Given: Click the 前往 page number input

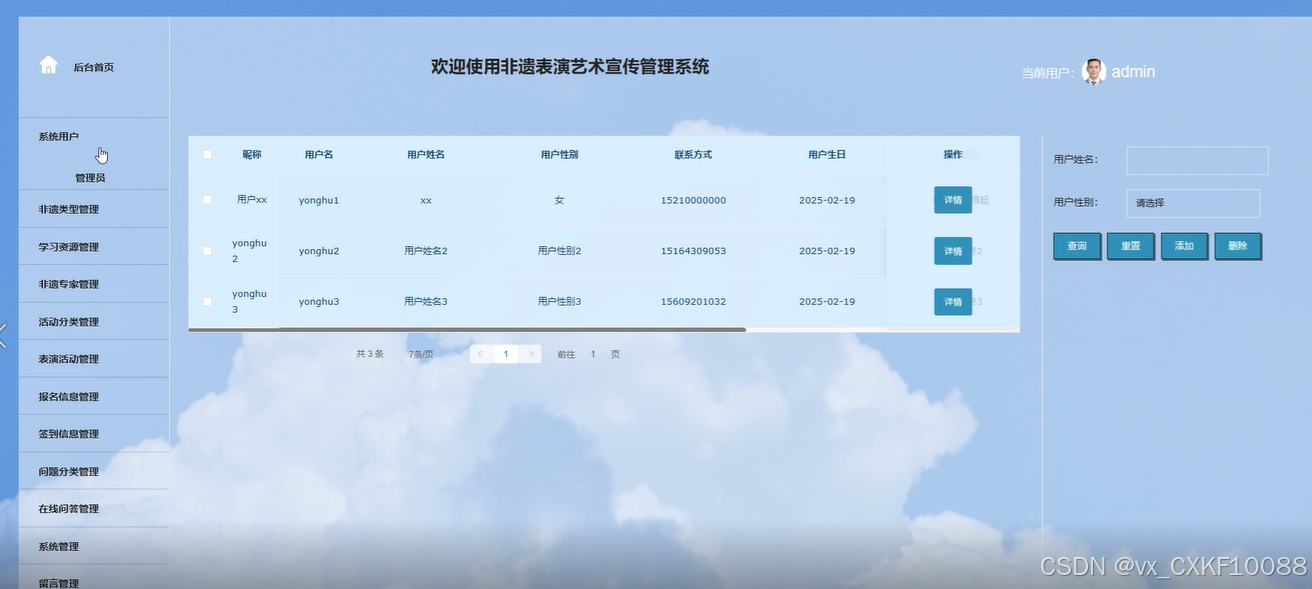Looking at the screenshot, I should [x=593, y=354].
